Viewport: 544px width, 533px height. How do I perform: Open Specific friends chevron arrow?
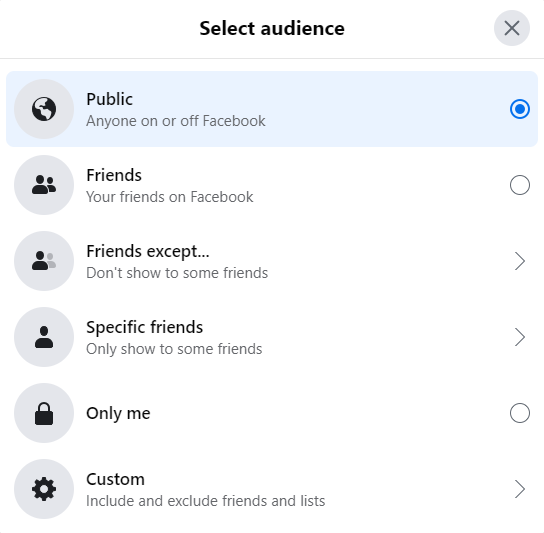click(x=520, y=337)
